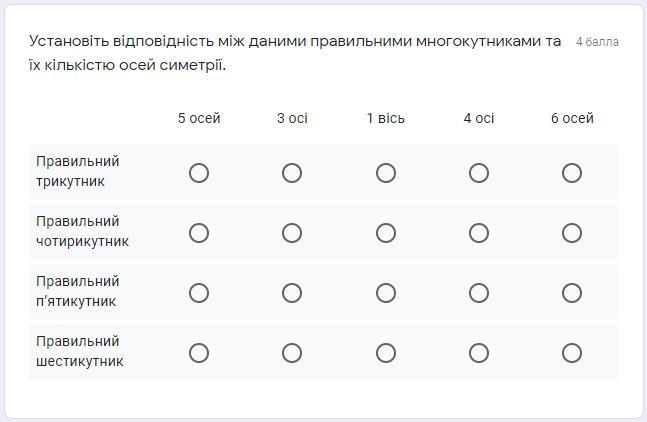Click 1 вісь for Правильний шестикутник
The width and height of the screenshot is (647, 422).
(x=386, y=353)
